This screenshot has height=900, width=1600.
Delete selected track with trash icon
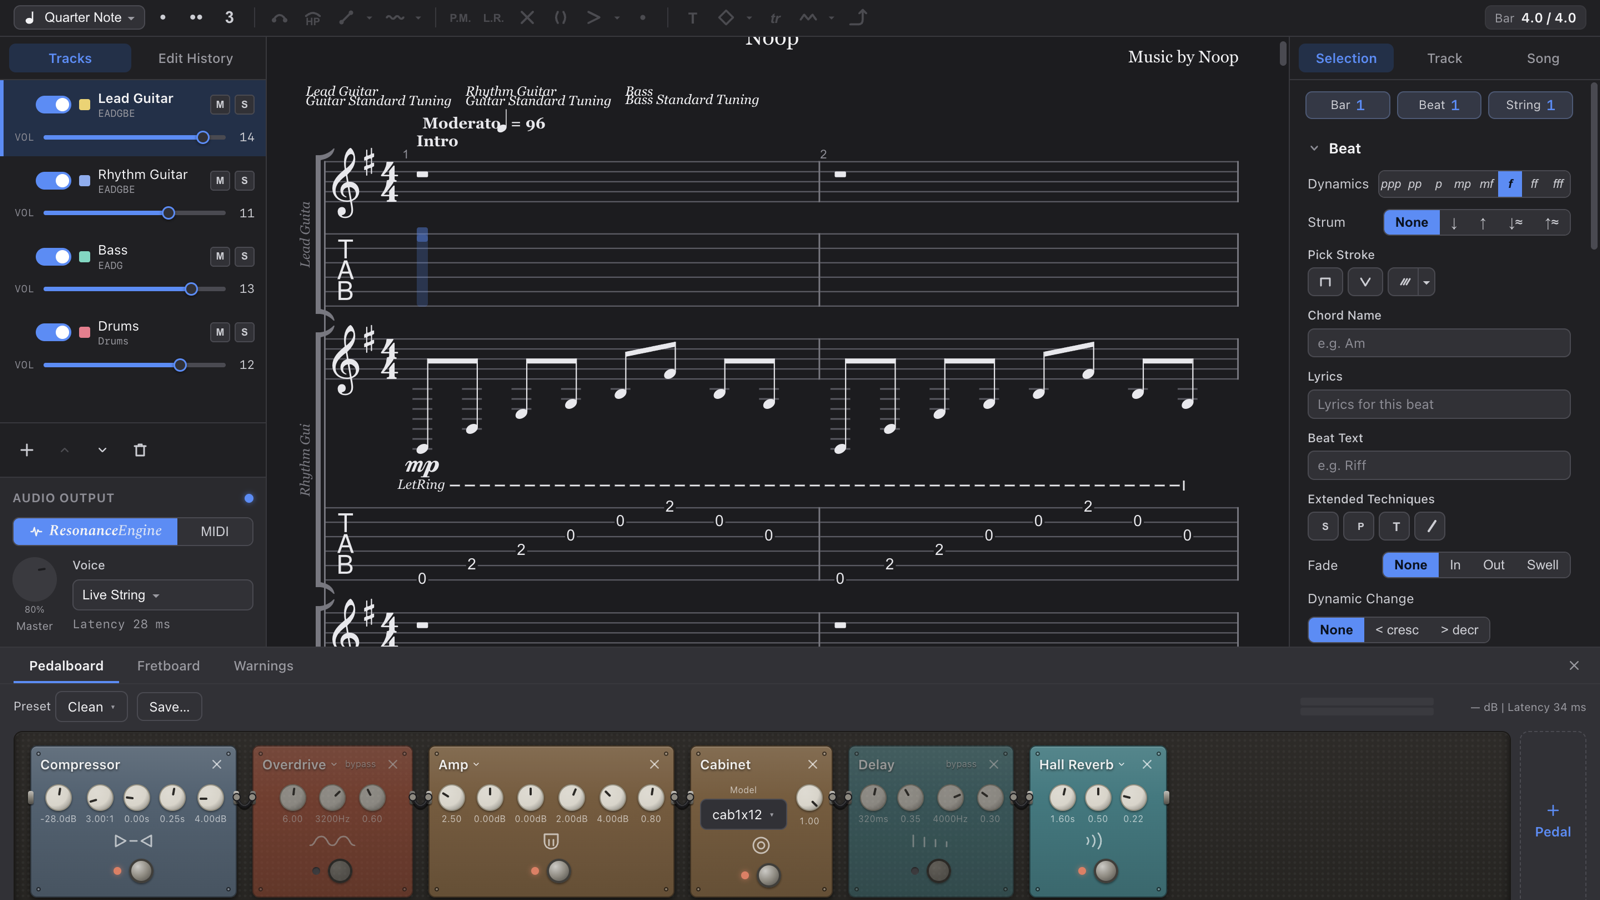coord(140,450)
